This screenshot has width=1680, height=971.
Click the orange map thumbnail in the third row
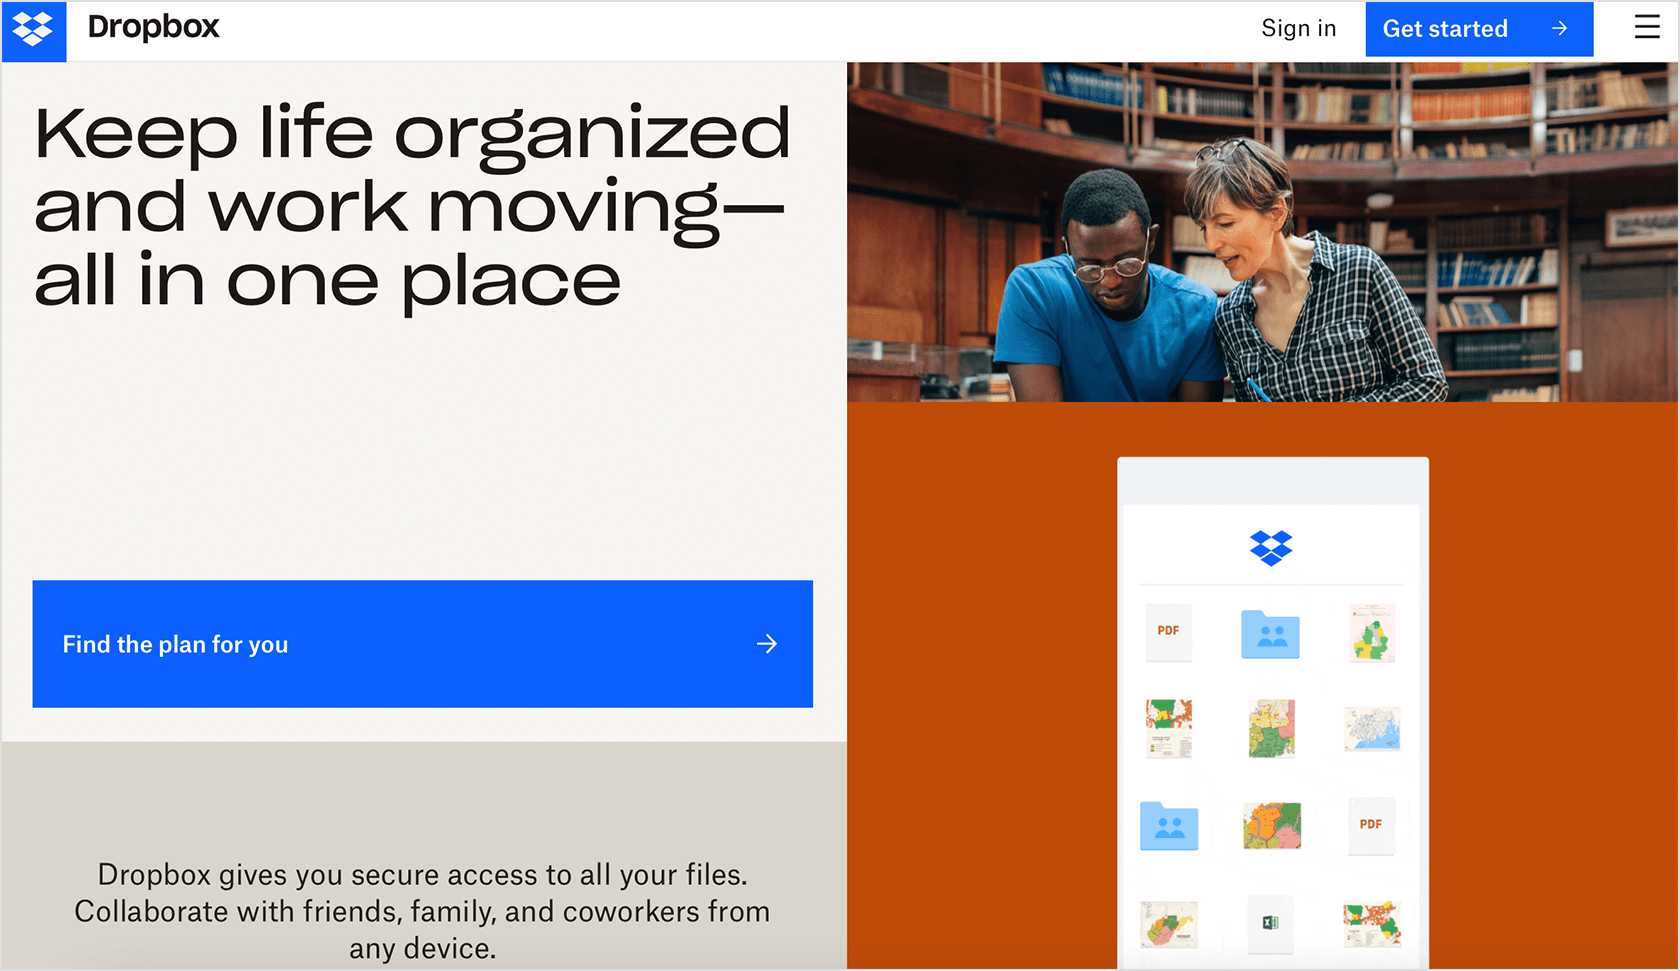[1271, 824]
